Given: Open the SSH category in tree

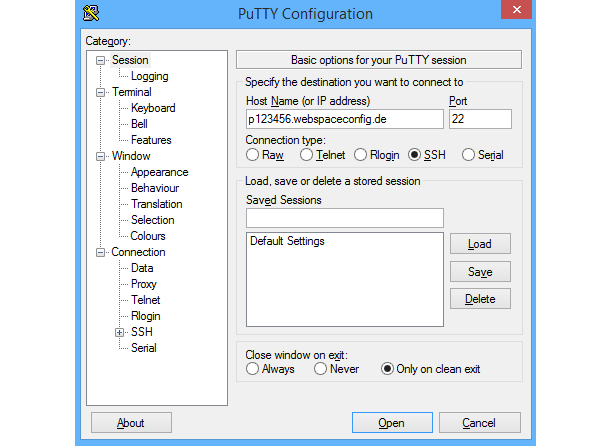Looking at the screenshot, I should click(142, 332).
